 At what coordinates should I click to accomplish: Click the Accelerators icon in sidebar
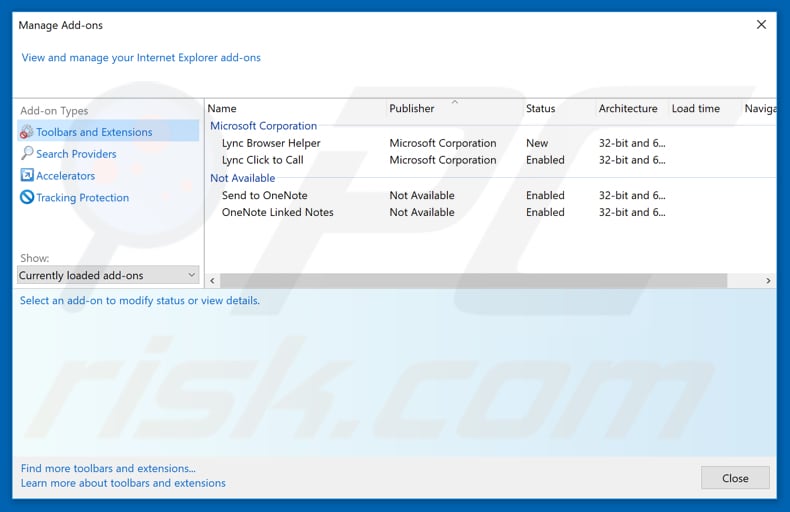click(27, 176)
